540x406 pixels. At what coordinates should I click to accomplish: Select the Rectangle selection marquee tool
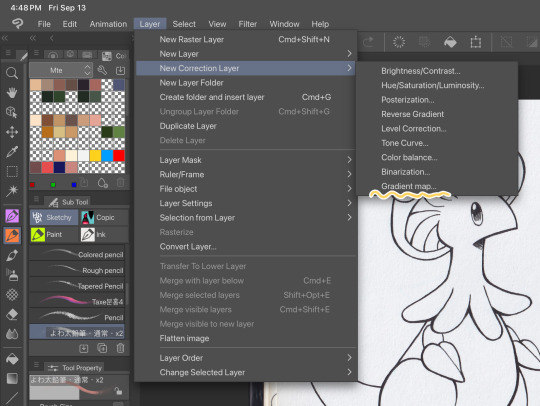point(12,171)
